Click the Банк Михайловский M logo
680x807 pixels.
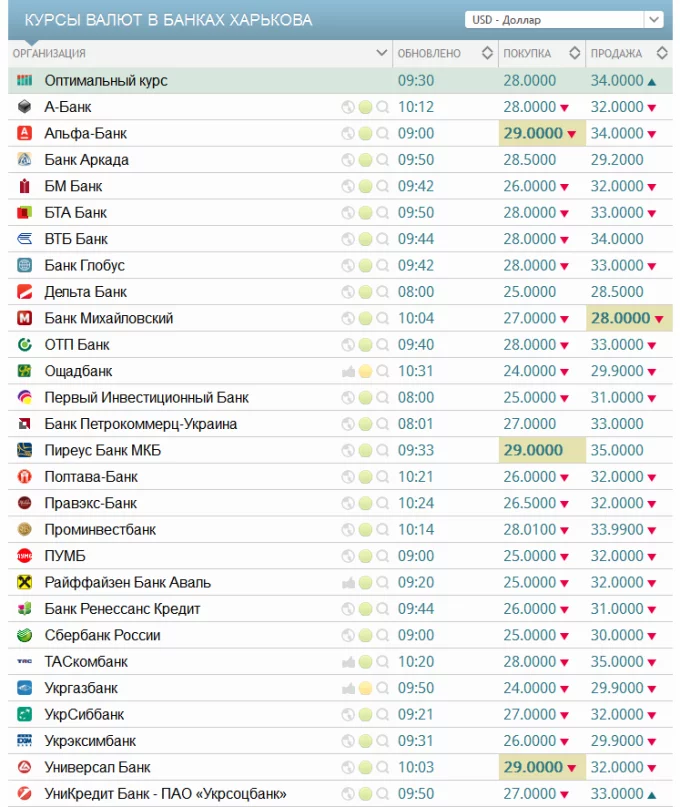click(24, 318)
